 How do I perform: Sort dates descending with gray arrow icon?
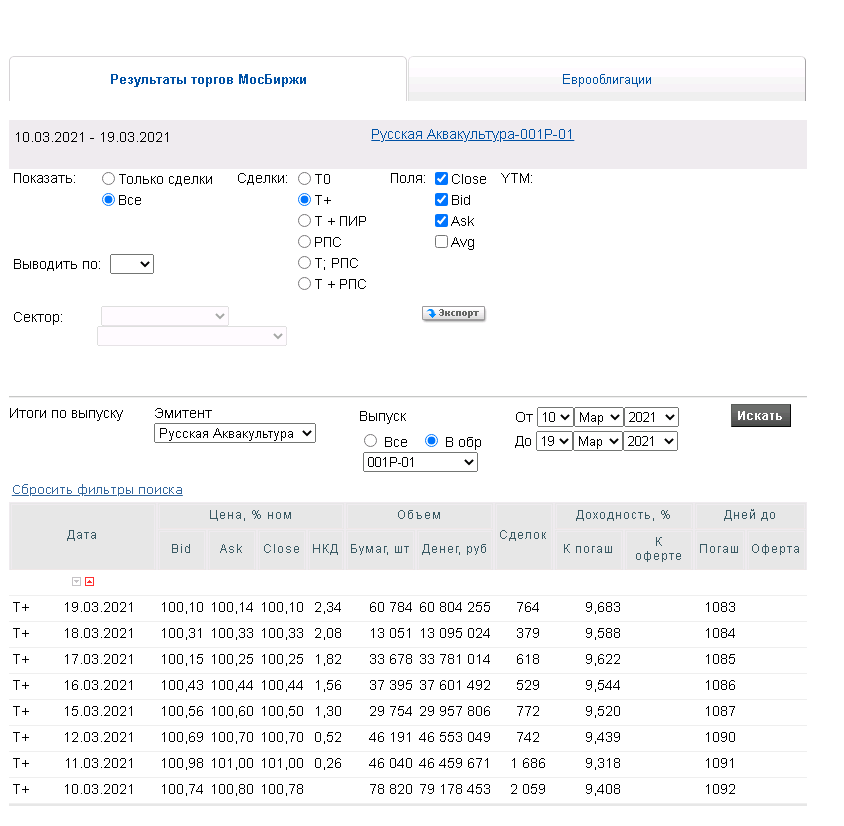(x=76, y=581)
